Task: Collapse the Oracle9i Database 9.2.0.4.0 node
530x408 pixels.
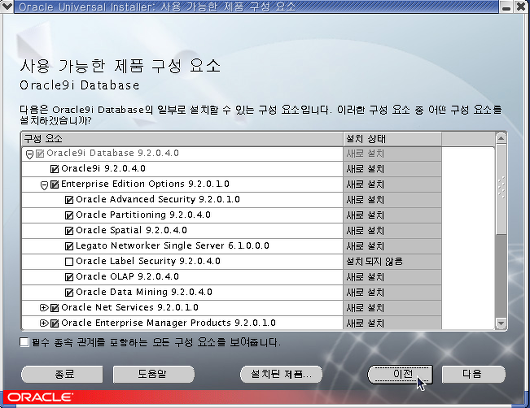Action: 30,154
